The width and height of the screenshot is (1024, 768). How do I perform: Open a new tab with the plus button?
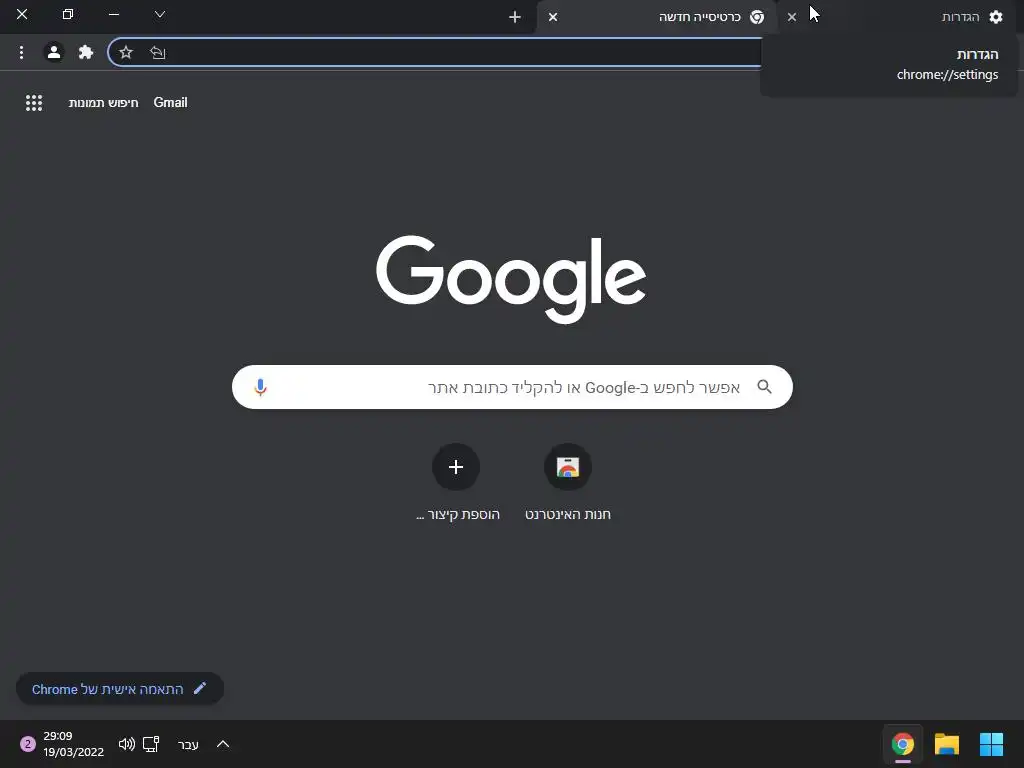click(515, 17)
